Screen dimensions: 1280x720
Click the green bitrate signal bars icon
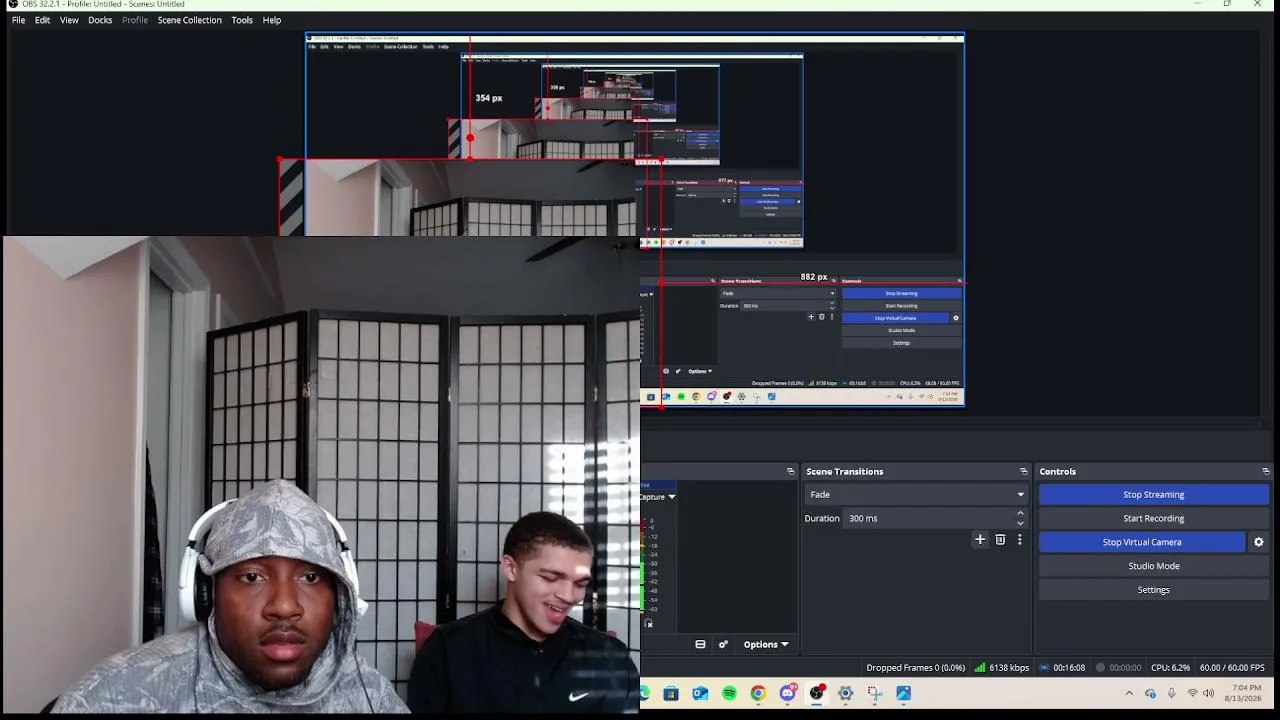coord(979,667)
